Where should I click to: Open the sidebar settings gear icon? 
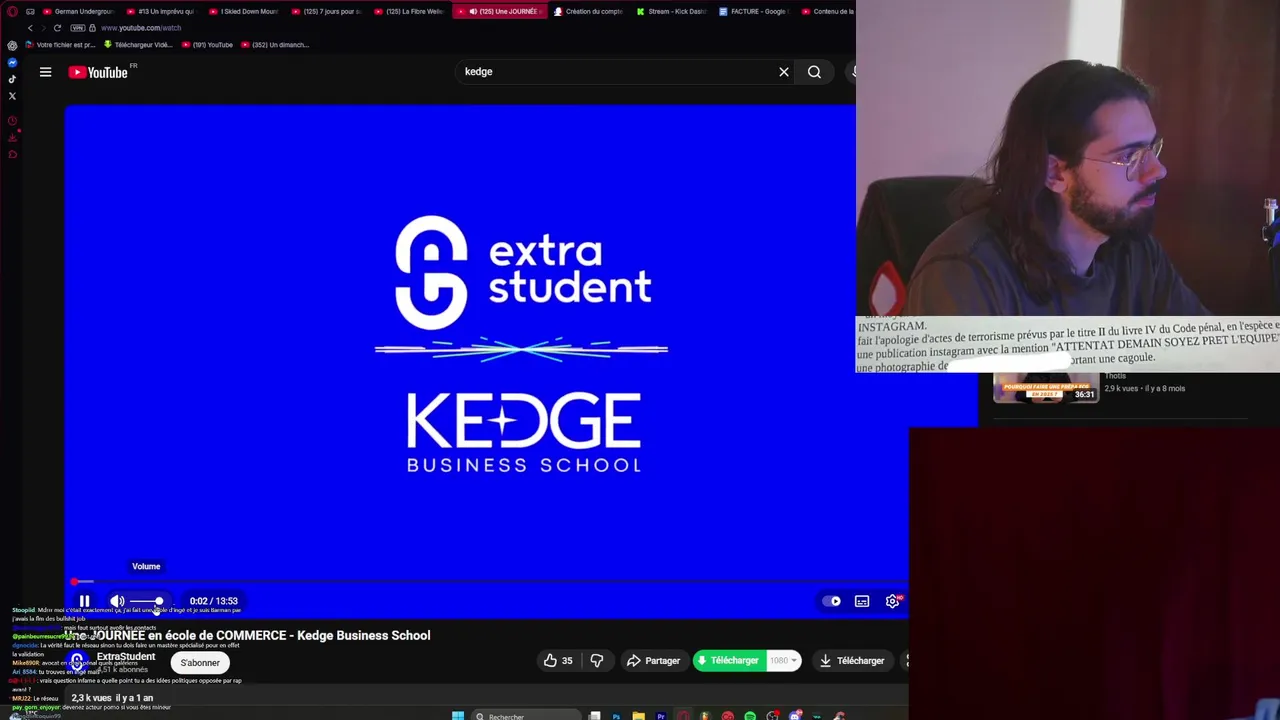pyautogui.click(x=12, y=45)
